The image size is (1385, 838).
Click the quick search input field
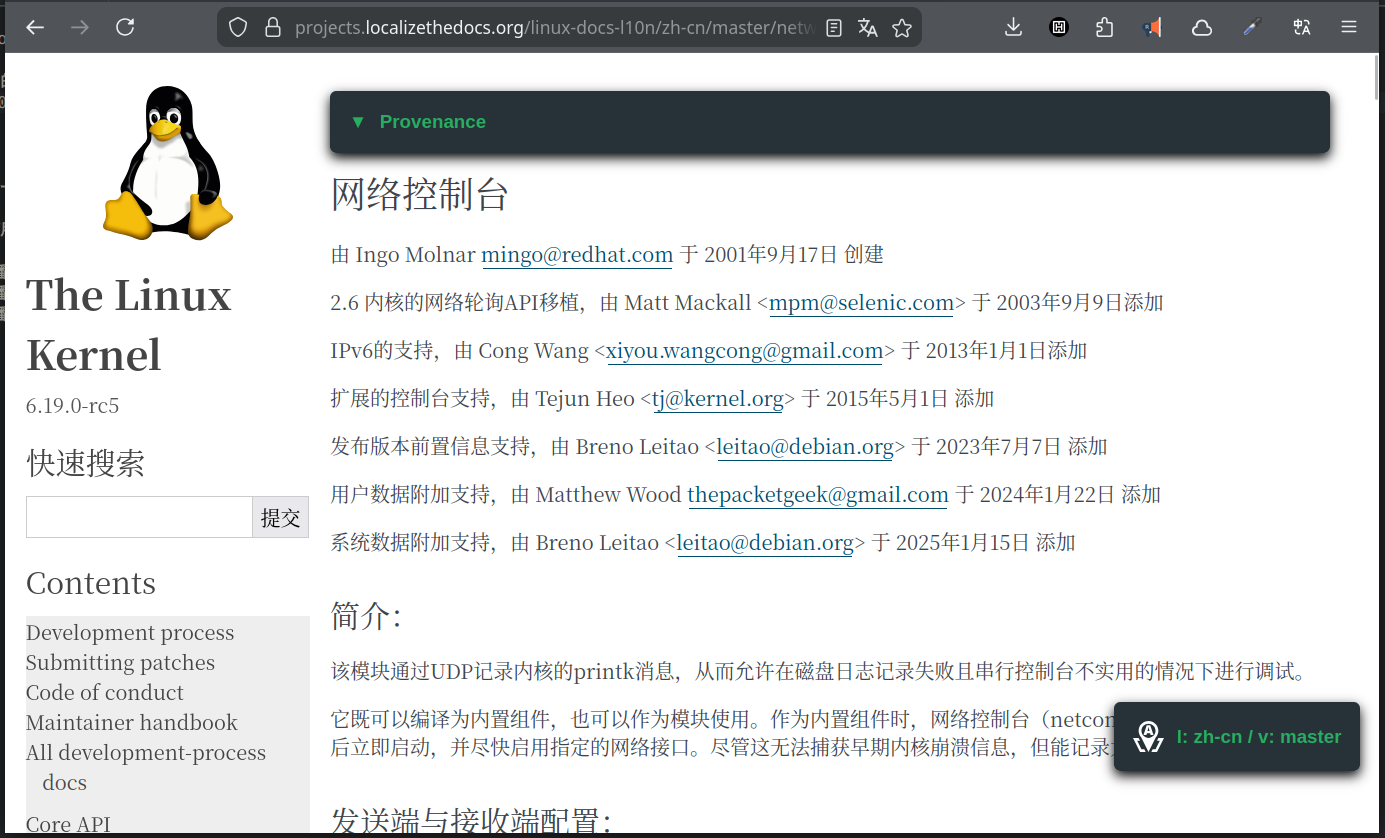point(139,517)
